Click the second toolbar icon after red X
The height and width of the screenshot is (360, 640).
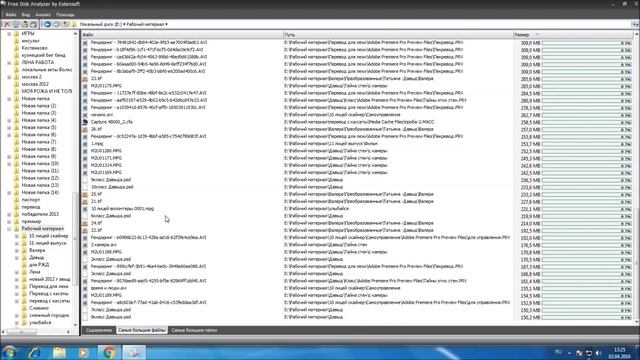click(x=16, y=24)
